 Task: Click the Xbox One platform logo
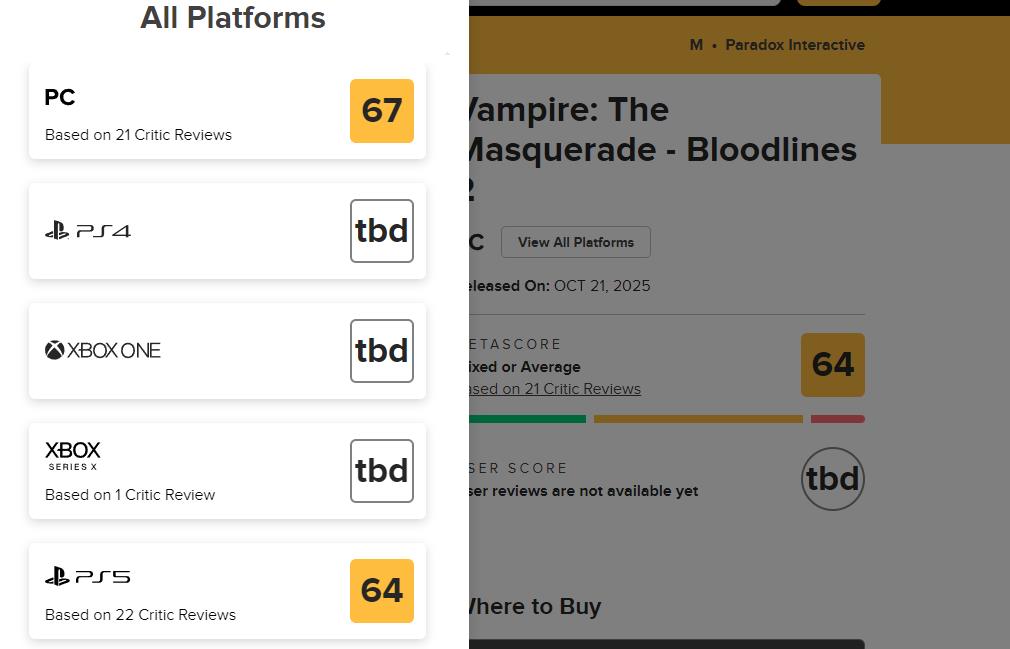(103, 350)
